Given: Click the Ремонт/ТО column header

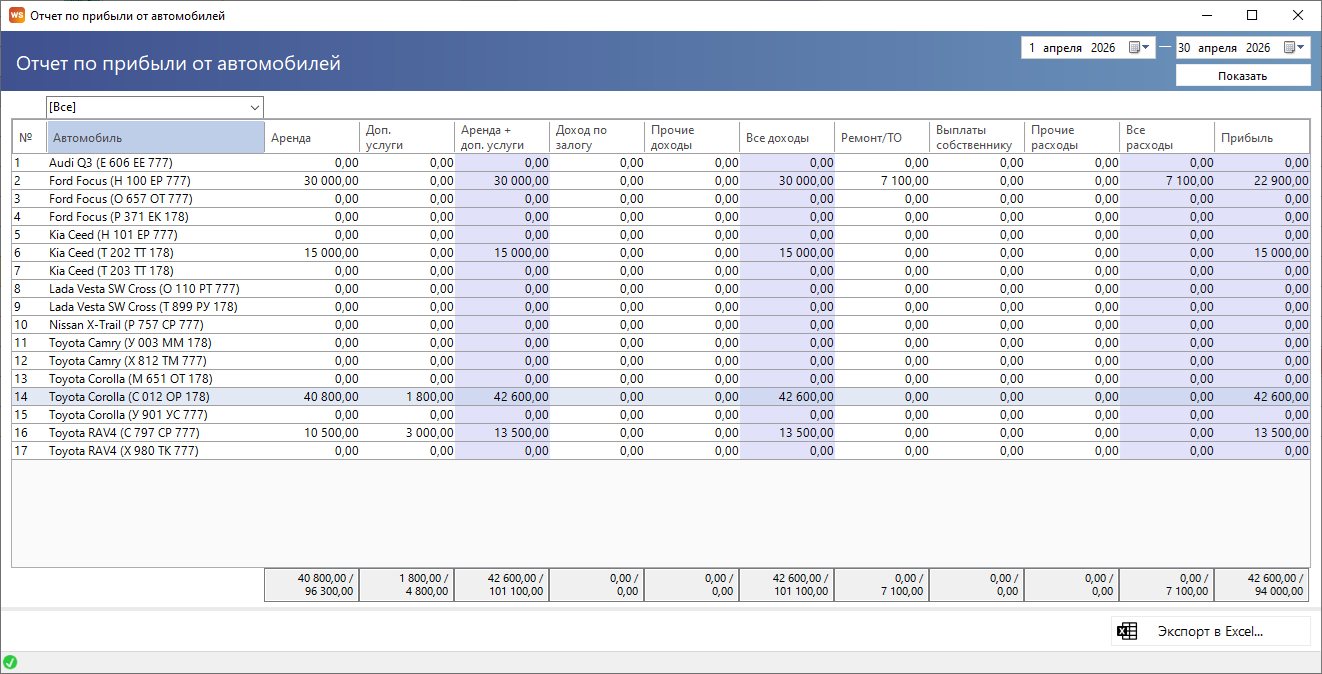Looking at the screenshot, I should 882,138.
